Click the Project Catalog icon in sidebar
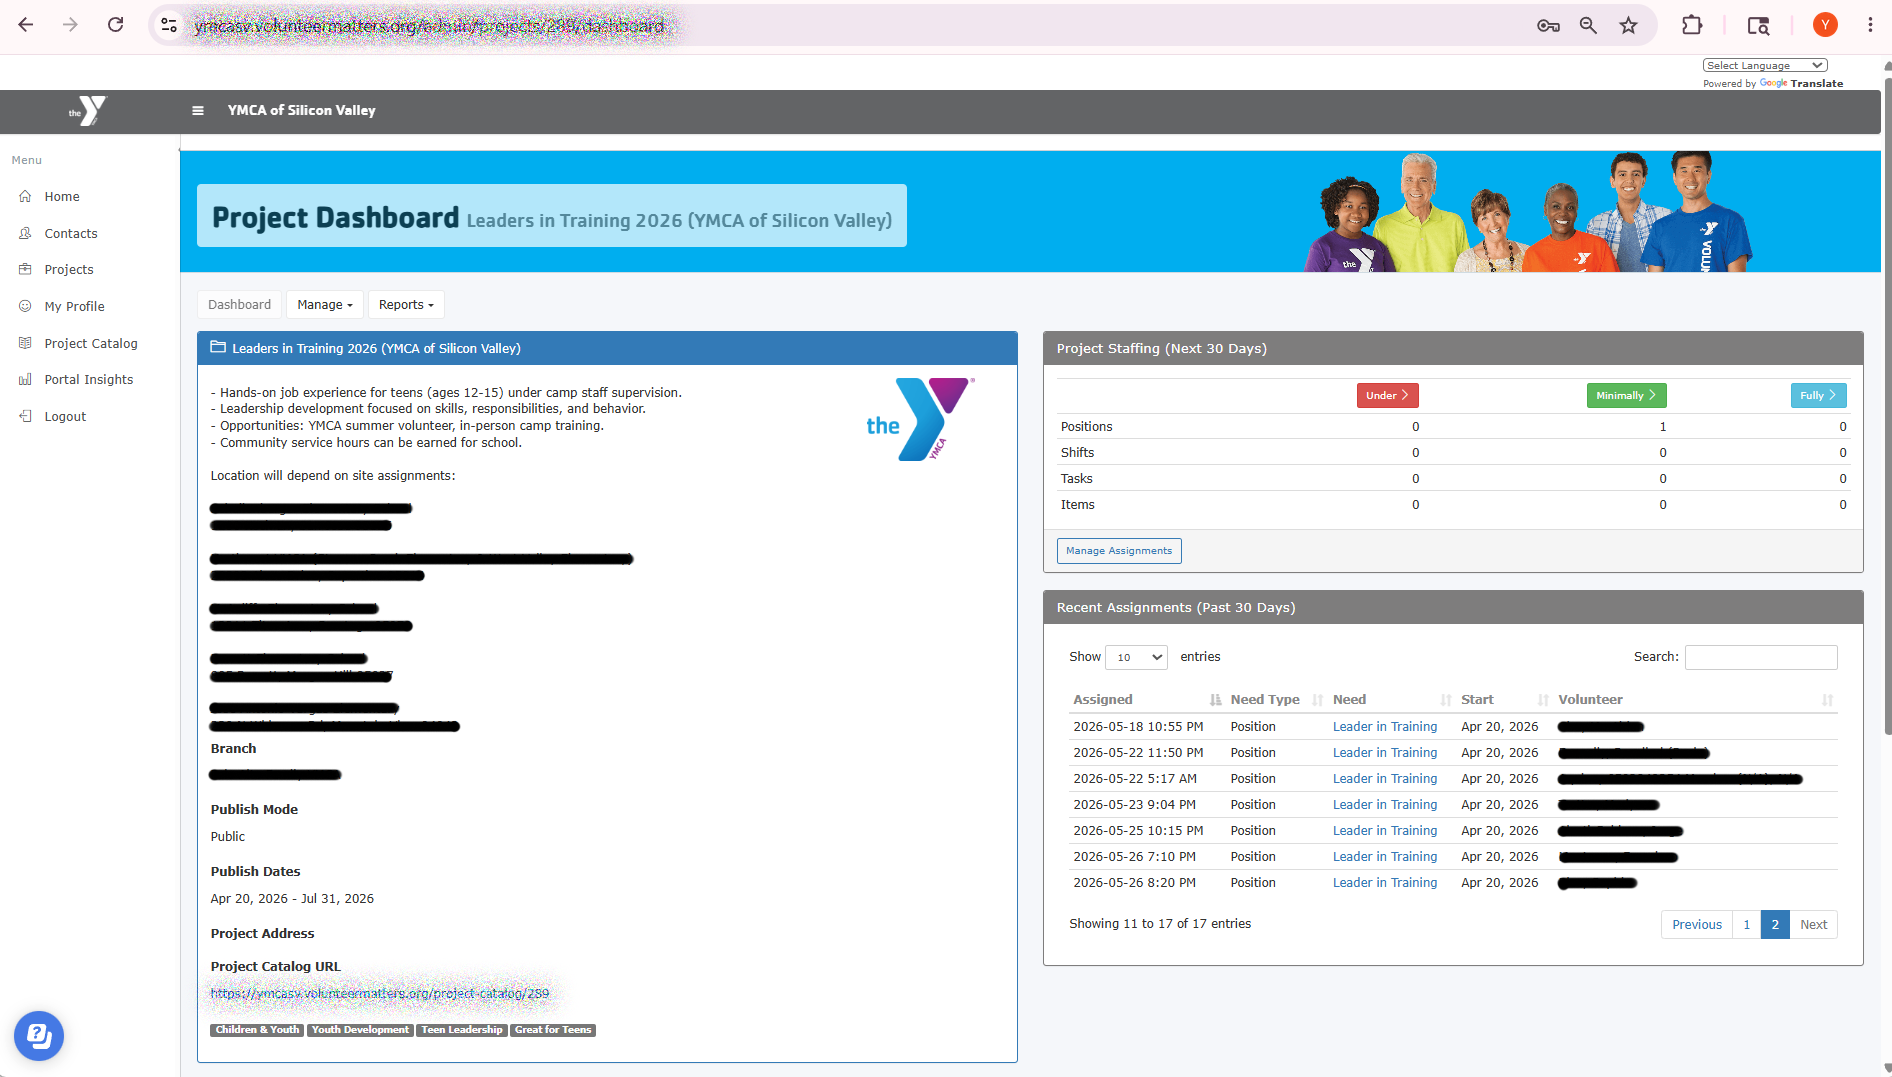1892x1077 pixels. click(x=25, y=343)
